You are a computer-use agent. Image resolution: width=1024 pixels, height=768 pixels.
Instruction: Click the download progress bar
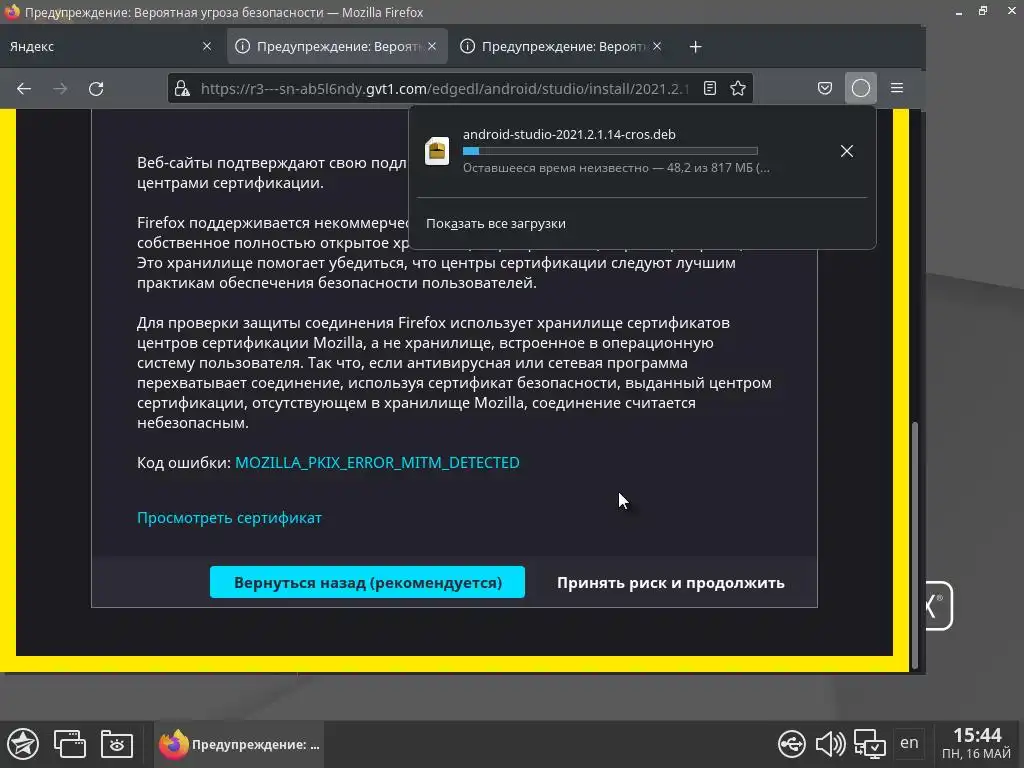[x=610, y=151]
